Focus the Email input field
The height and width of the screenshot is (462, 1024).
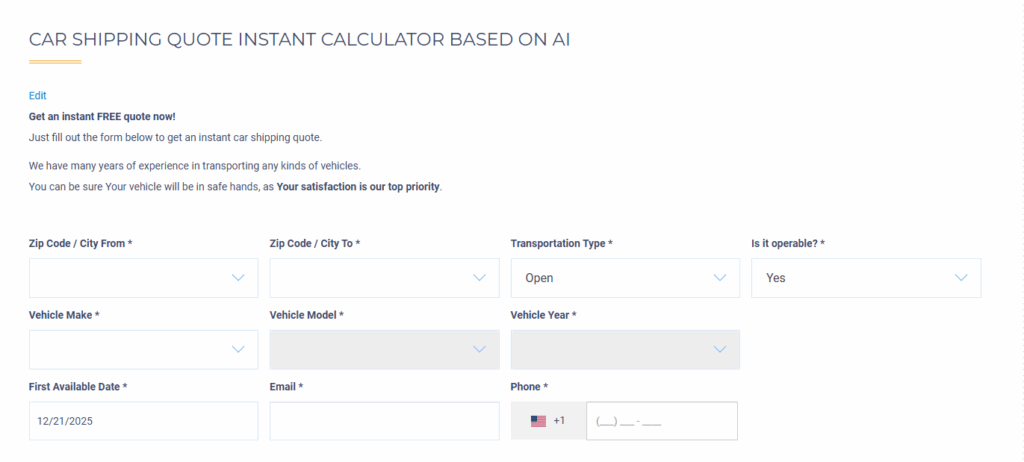point(384,421)
